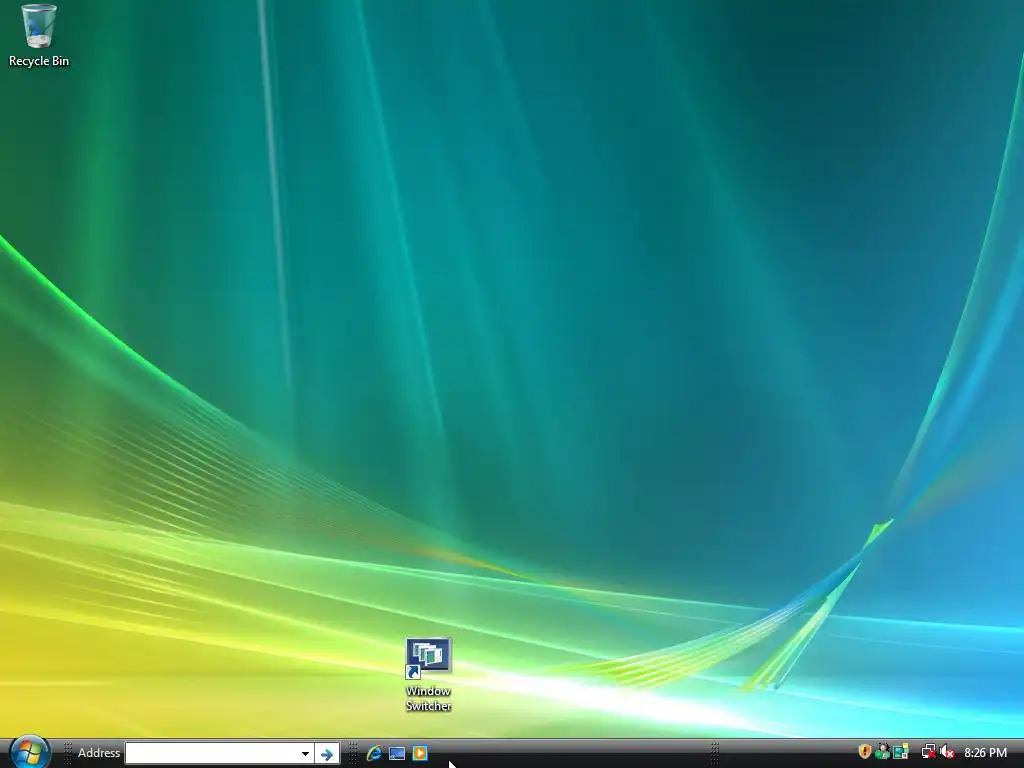Open the disconnected network tray icon
The image size is (1024, 768).
(x=928, y=752)
